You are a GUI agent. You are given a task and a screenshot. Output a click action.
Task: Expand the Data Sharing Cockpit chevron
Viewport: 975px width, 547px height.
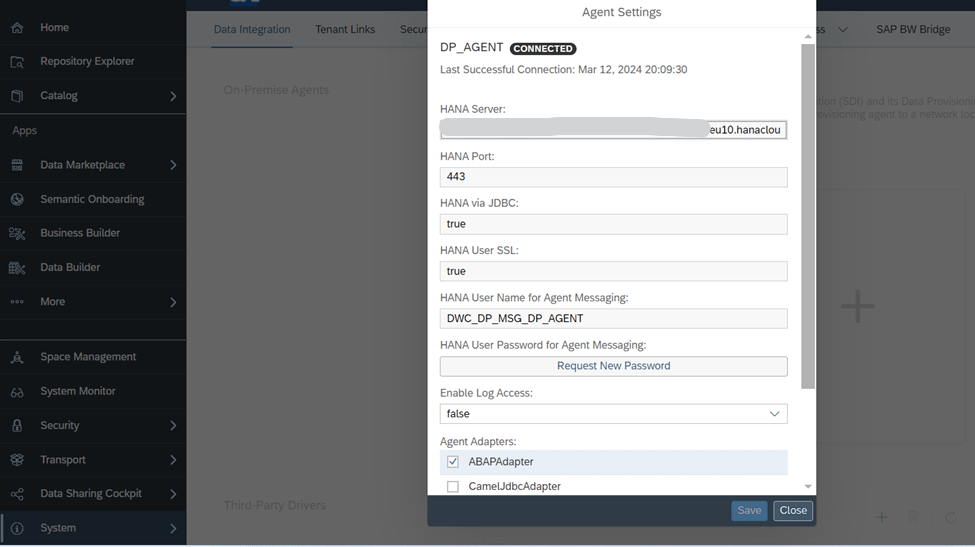[x=173, y=494]
